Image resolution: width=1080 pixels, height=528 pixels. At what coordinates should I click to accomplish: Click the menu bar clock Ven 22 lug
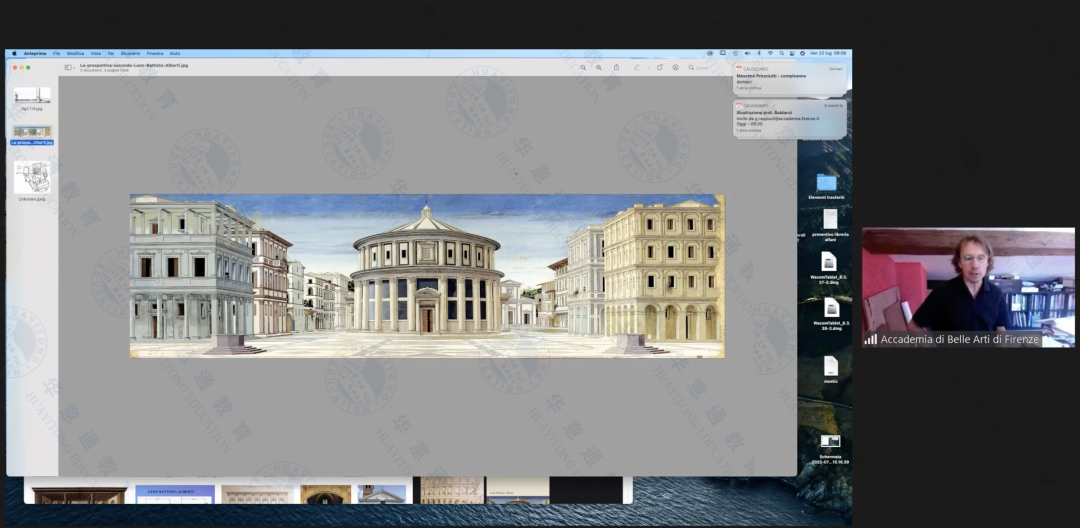coord(829,53)
